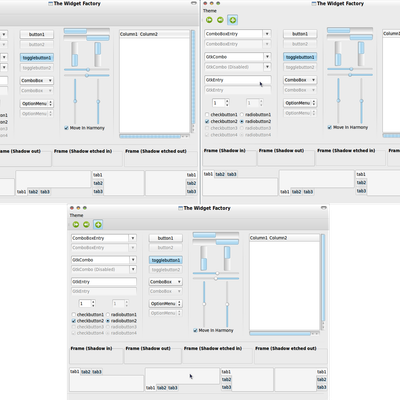Click the Column2 header in the bottom window

[278, 238]
